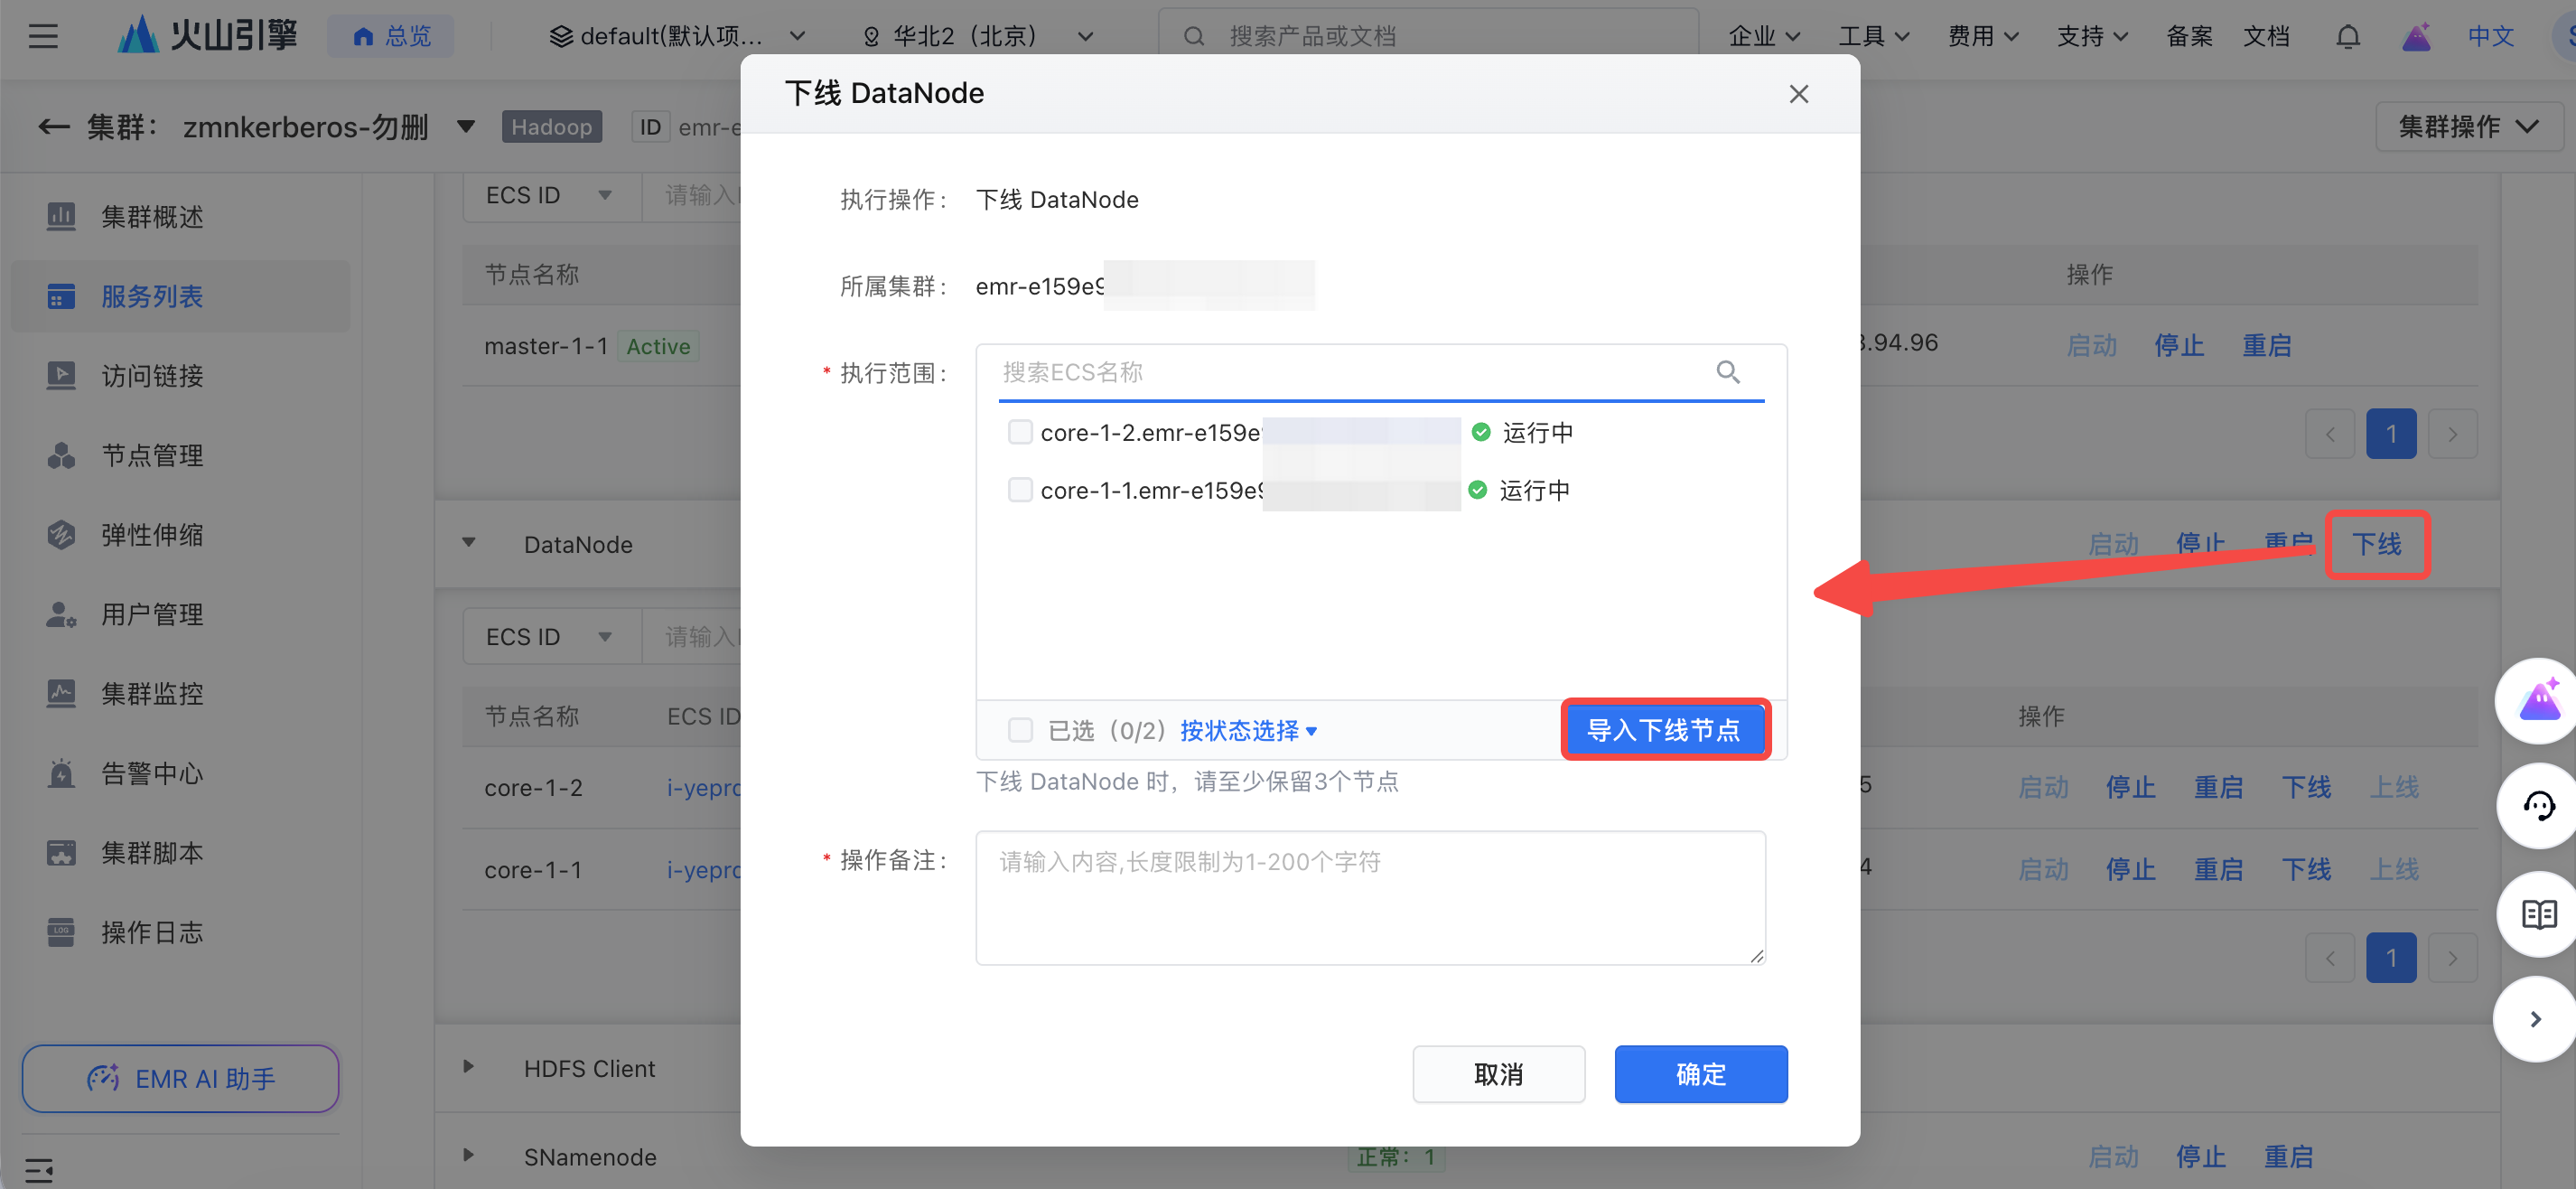Viewport: 2576px width, 1189px height.
Task: Open 节点管理 in the sidebar
Action: (180, 455)
